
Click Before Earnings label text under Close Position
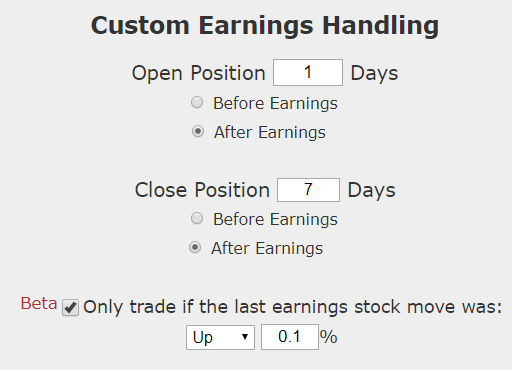(275, 219)
